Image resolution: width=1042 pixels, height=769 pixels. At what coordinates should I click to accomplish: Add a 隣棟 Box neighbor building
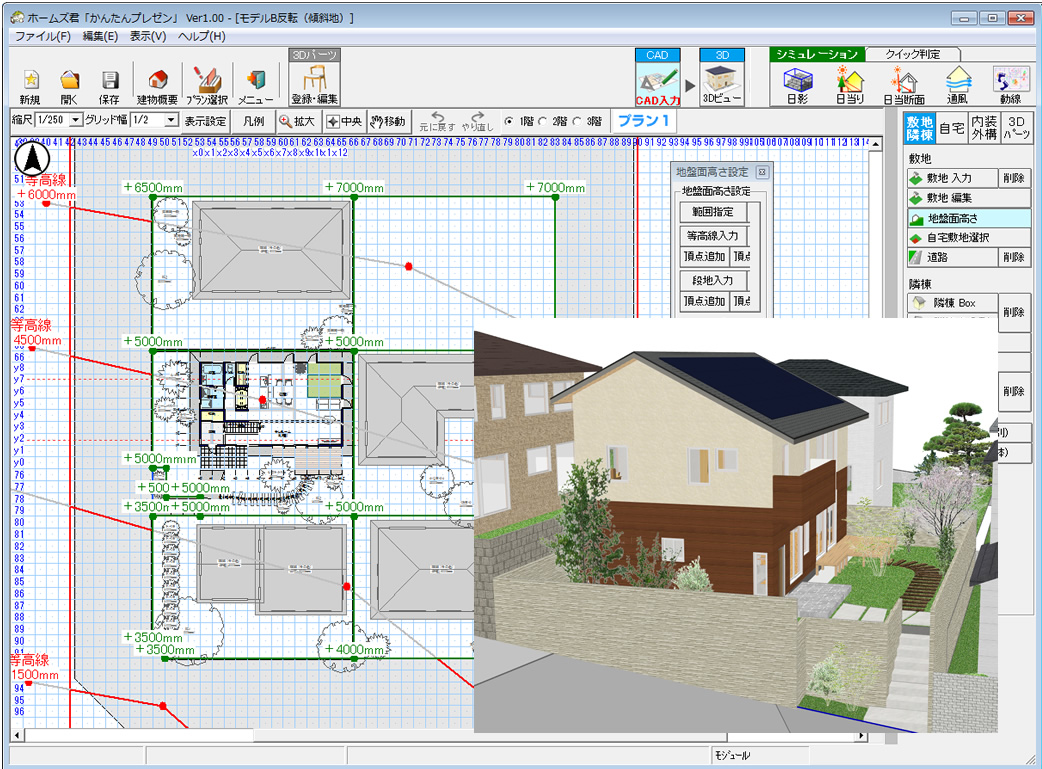[x=952, y=303]
